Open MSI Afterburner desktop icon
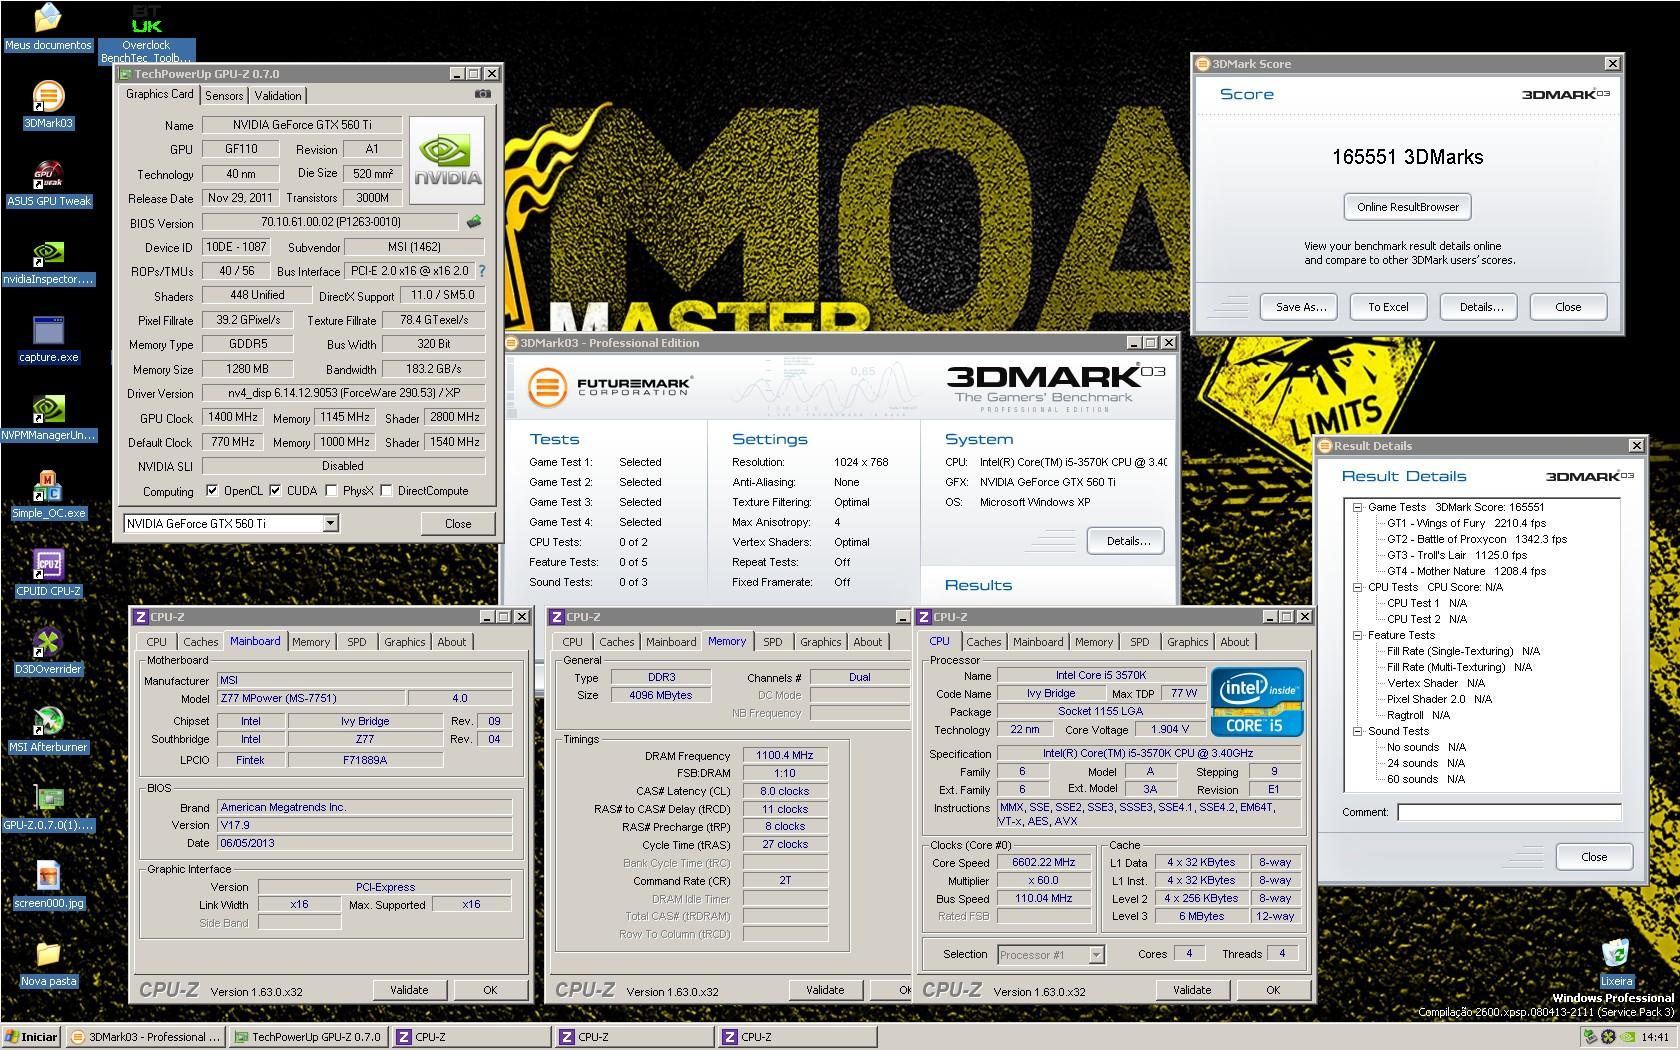The height and width of the screenshot is (1050, 1680). tap(48, 729)
